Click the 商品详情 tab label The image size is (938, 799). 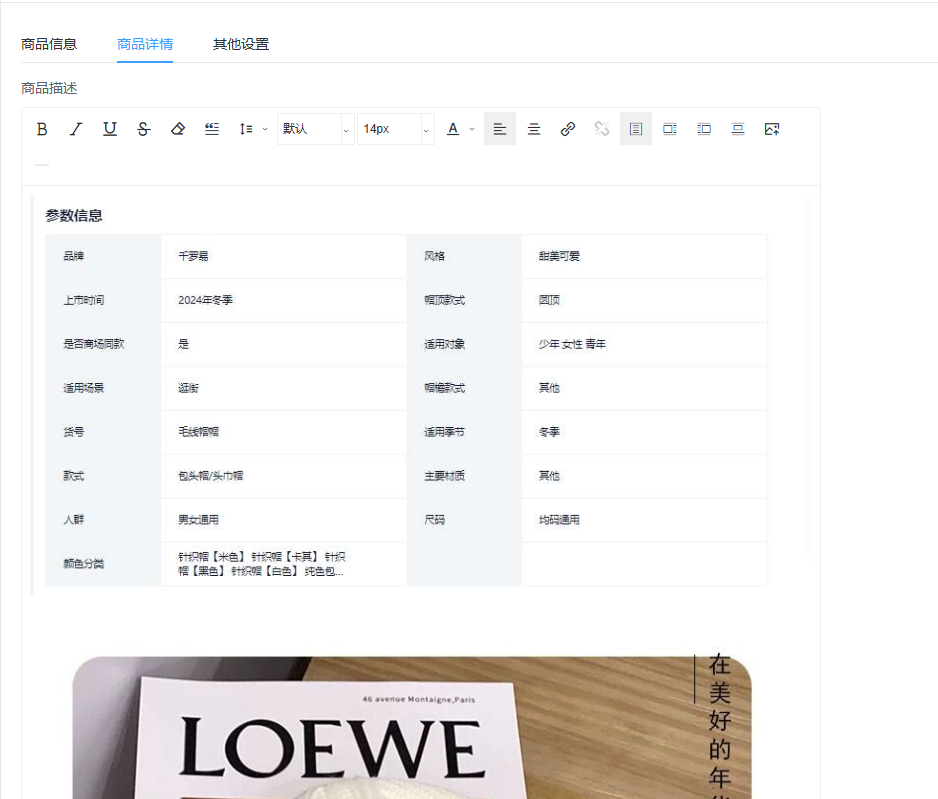pyautogui.click(x=145, y=44)
